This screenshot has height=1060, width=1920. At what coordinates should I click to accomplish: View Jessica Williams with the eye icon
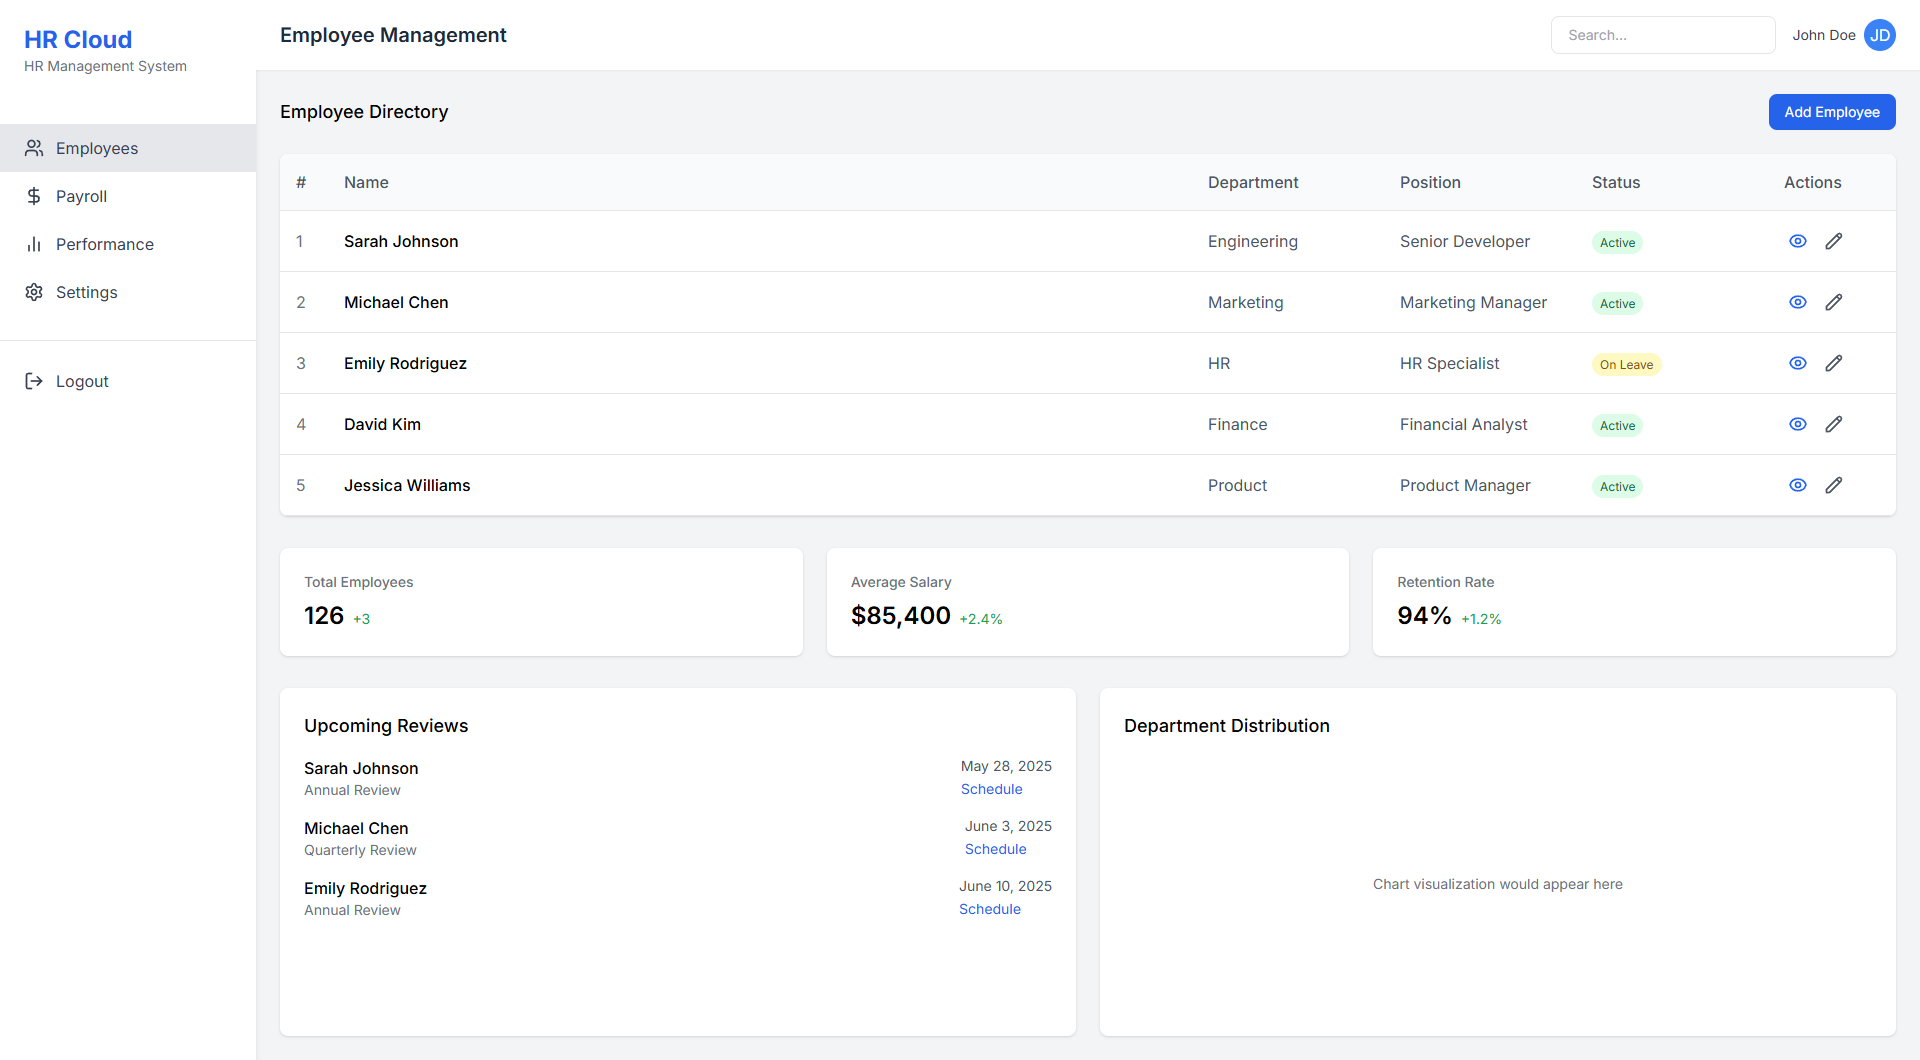(1798, 485)
